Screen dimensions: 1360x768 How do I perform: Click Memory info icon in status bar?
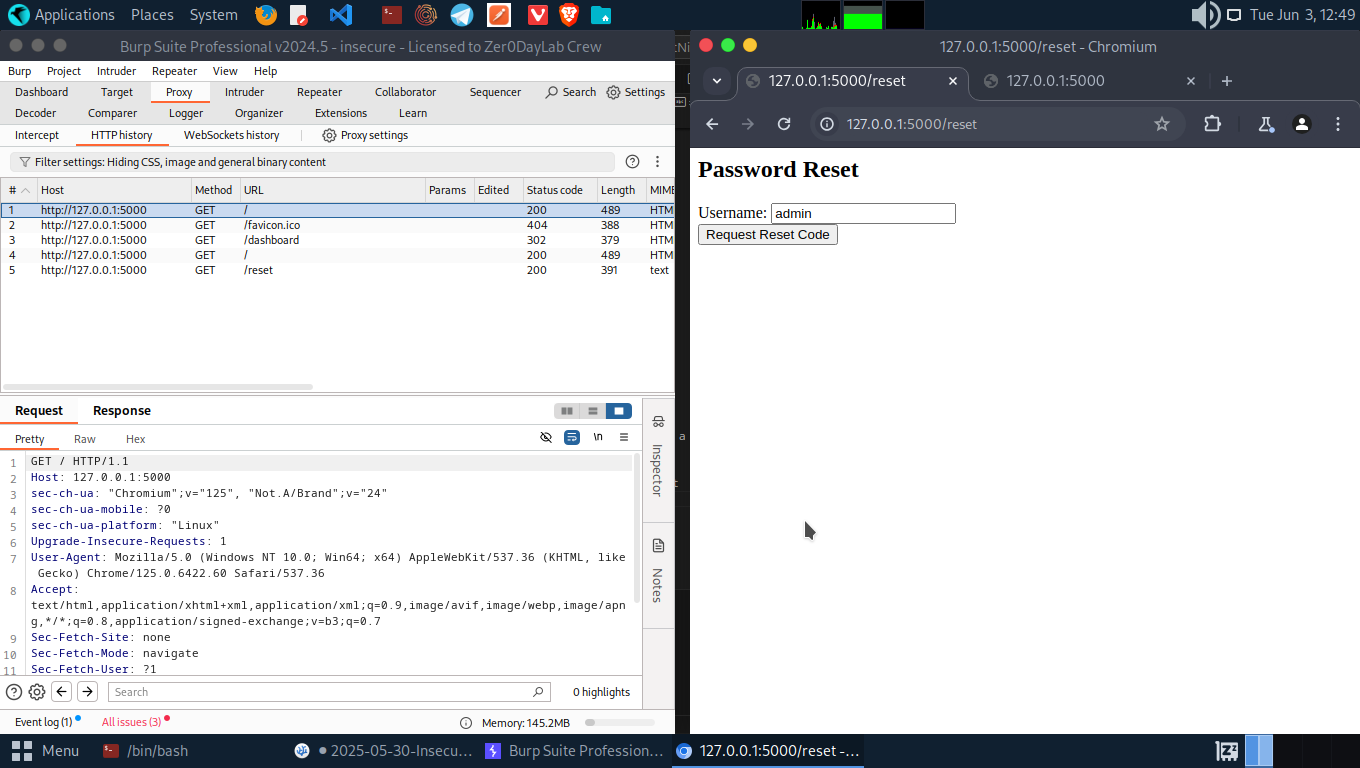click(466, 722)
